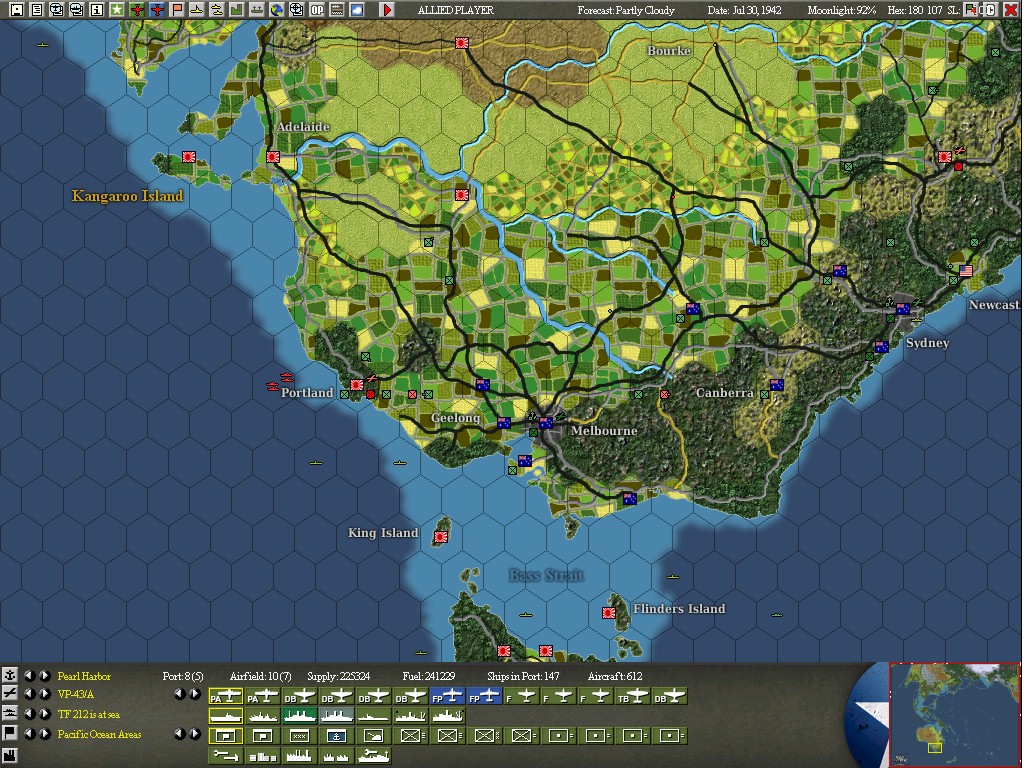Click the Pacific Ocean Areas command label
This screenshot has width=1024, height=768.
click(99, 734)
